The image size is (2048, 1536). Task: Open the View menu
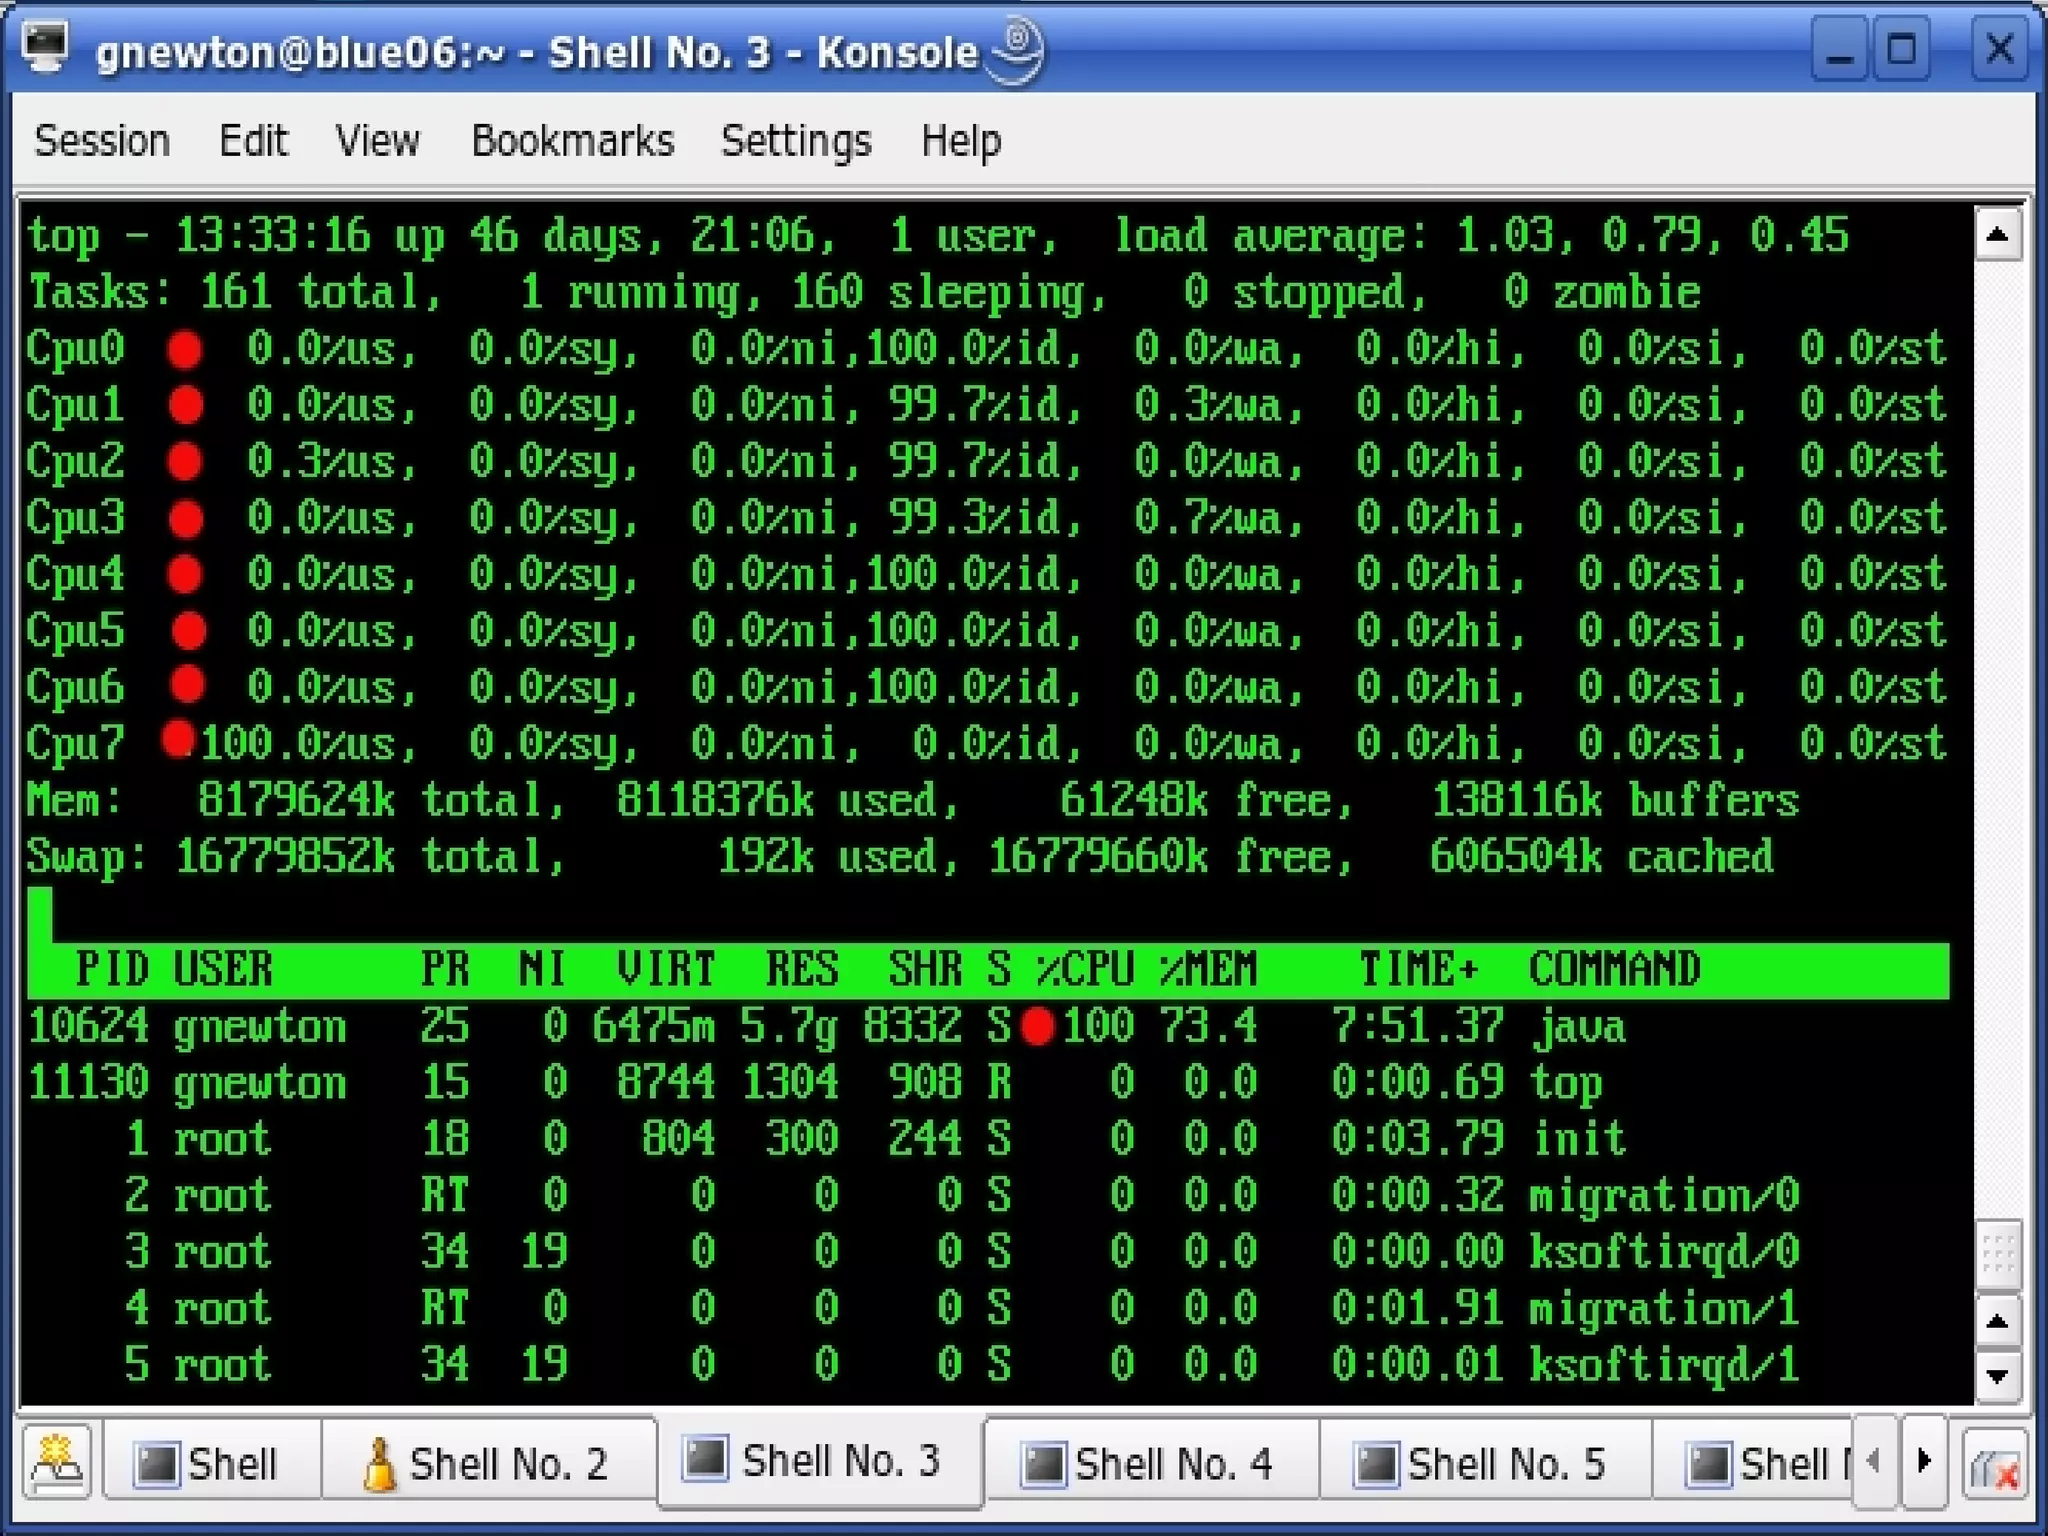(377, 141)
